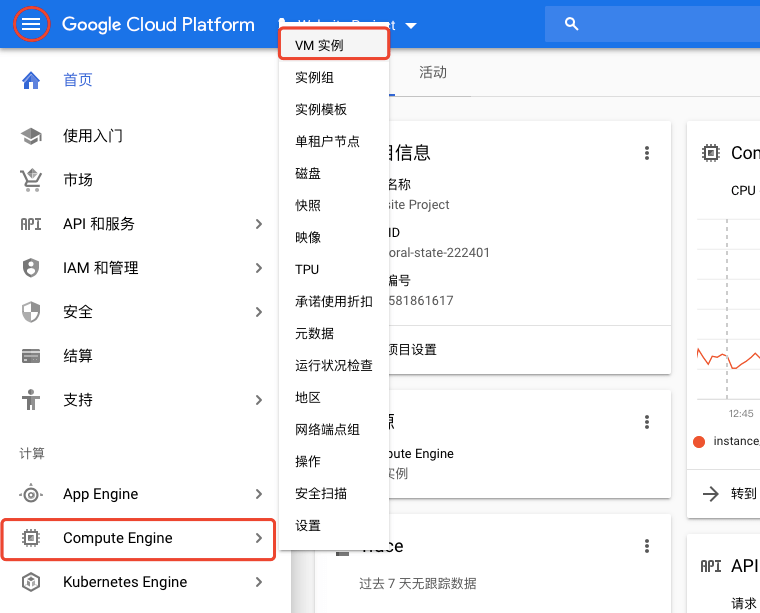760x613 pixels.
Task: Expand the App Engine submenu chevron
Action: pos(259,494)
